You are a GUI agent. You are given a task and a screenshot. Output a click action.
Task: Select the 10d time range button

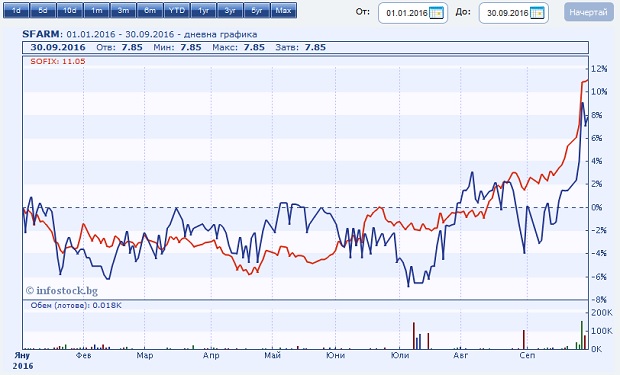pyautogui.click(x=70, y=11)
